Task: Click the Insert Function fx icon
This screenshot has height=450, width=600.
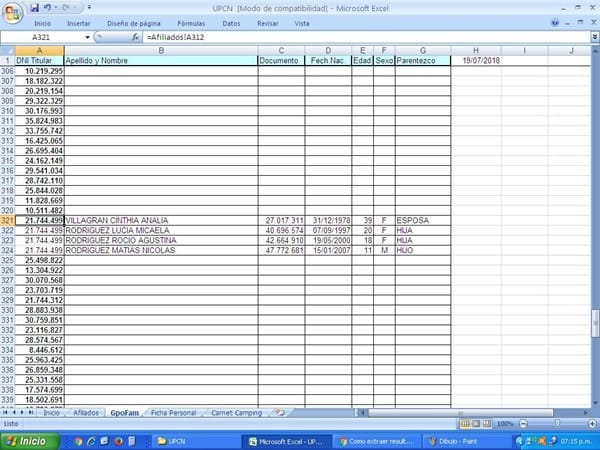Action: tap(135, 37)
